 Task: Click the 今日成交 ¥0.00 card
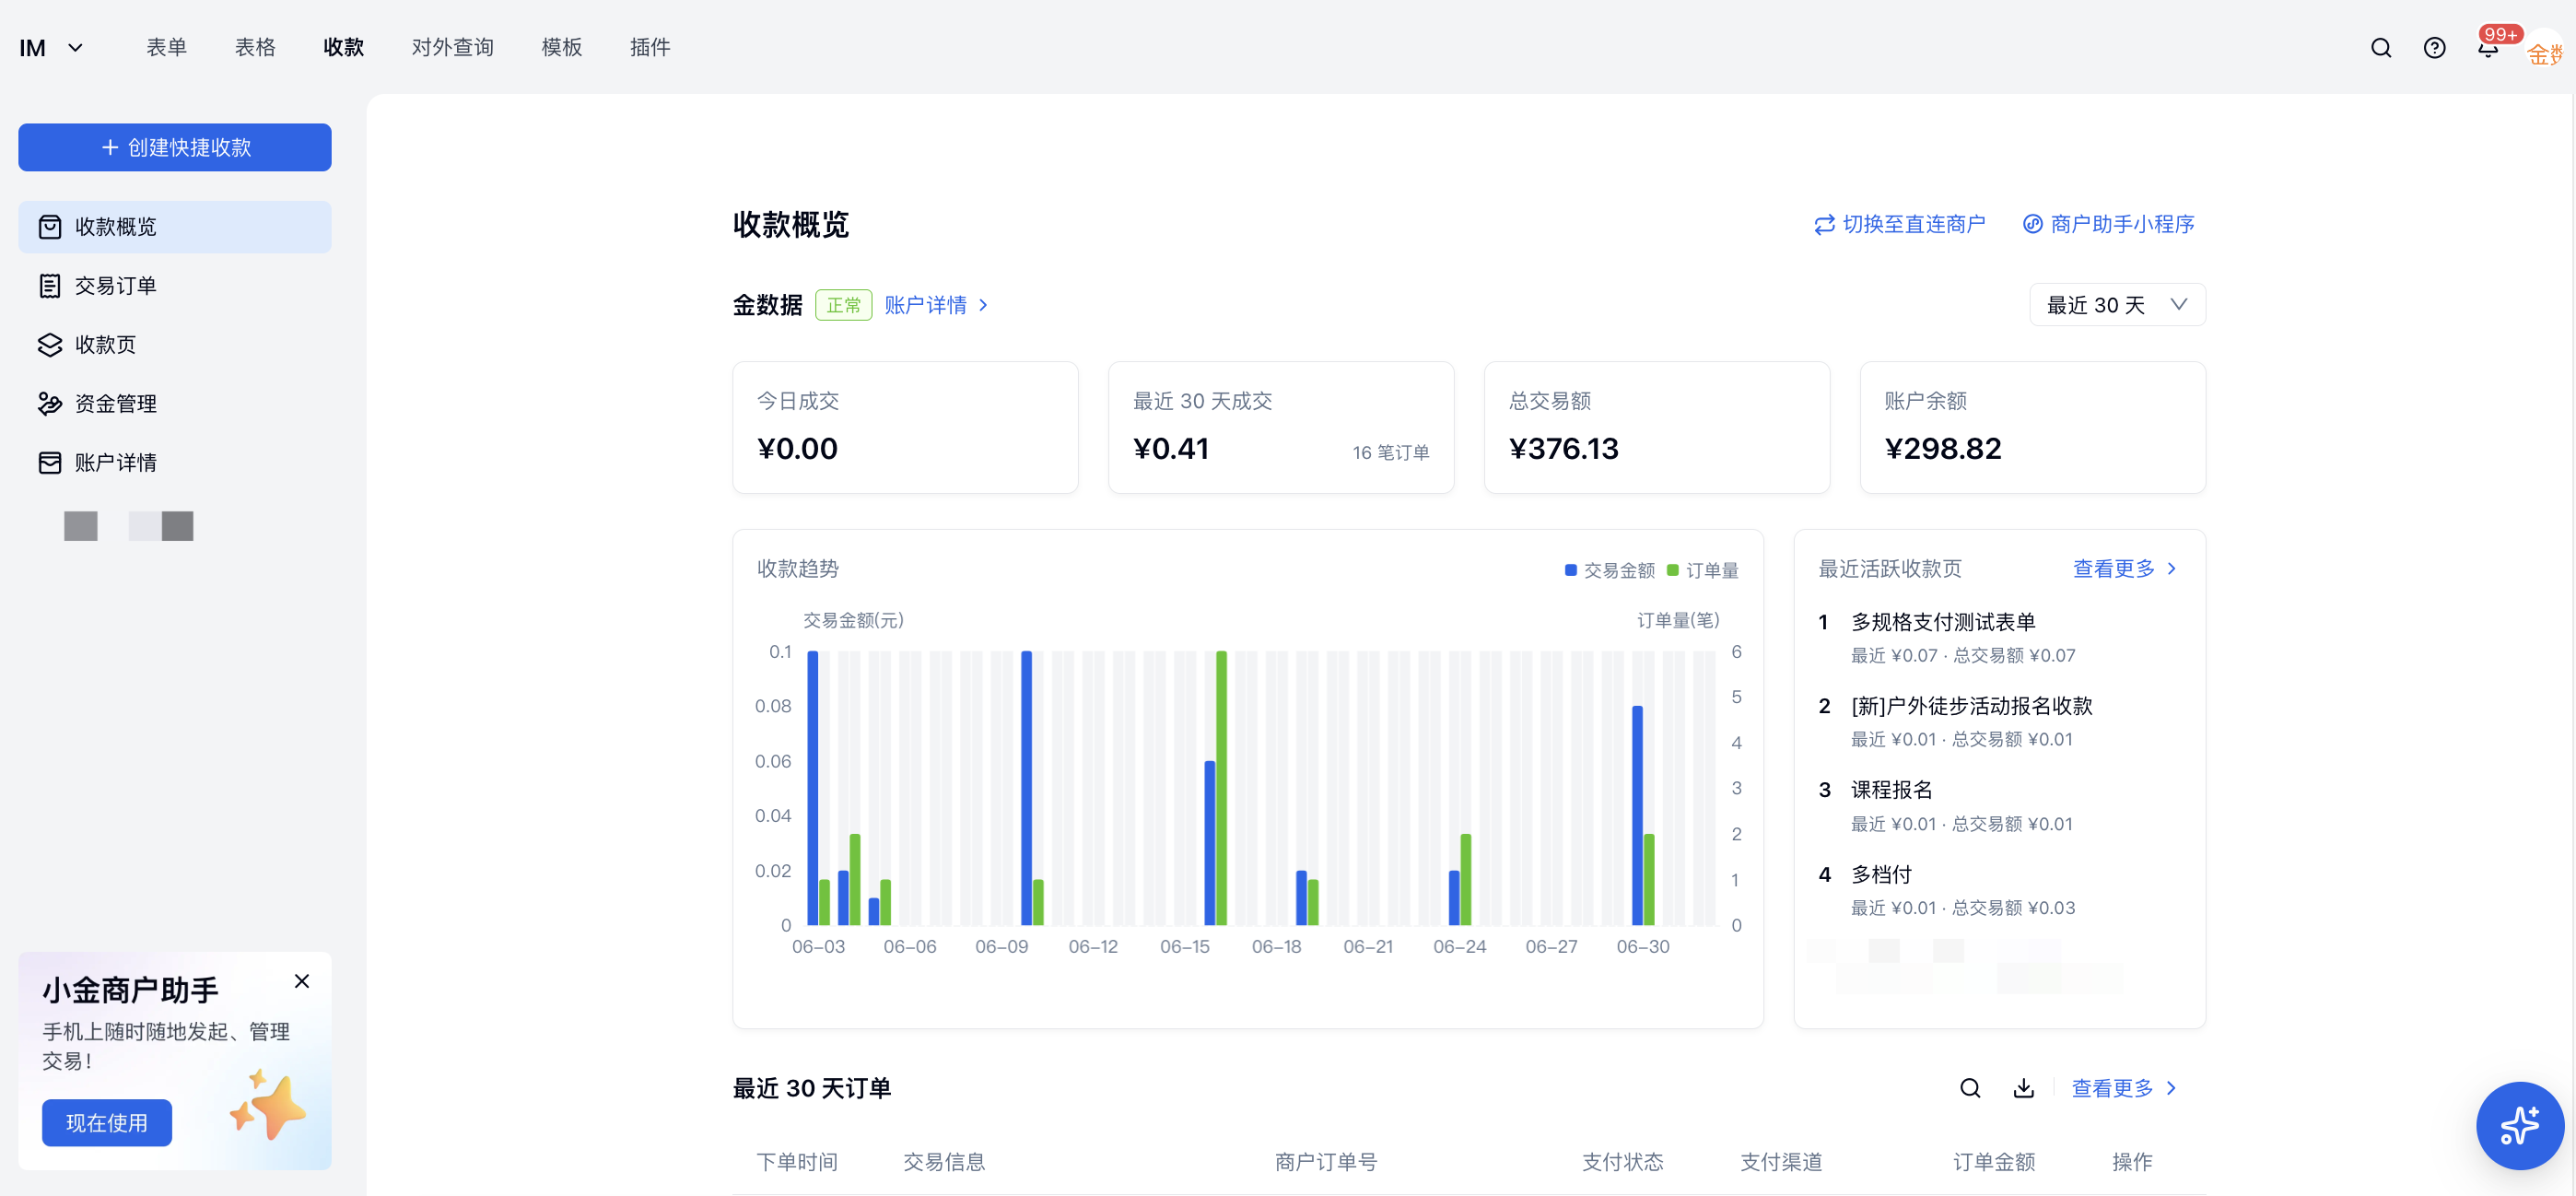pos(905,427)
